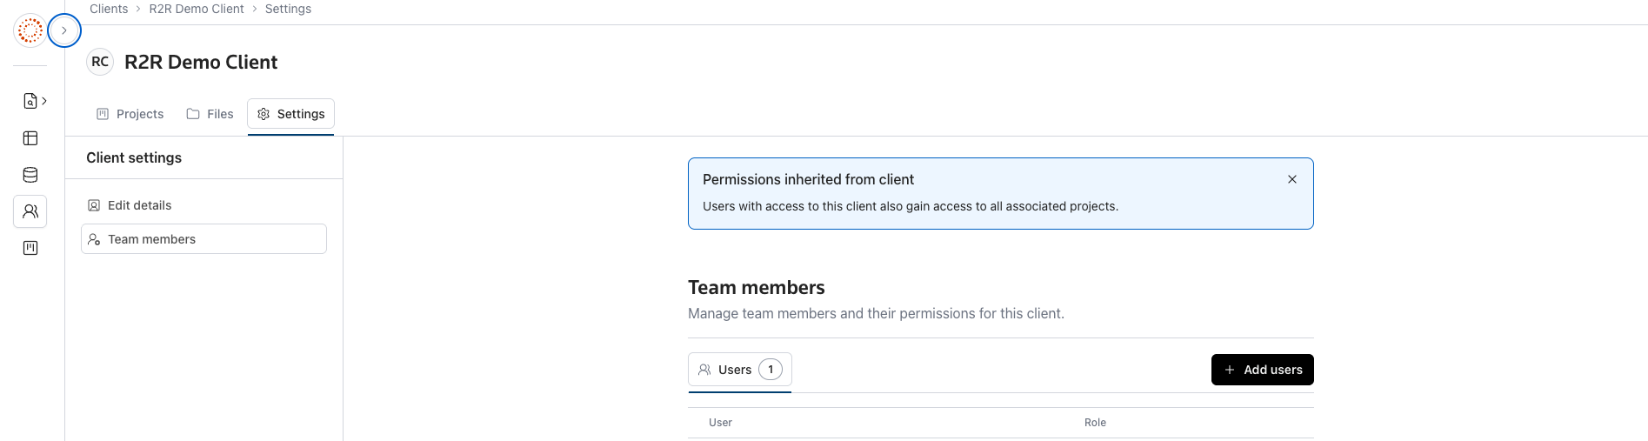
Task: Dismiss the permissions inherited notice
Action: point(1292,179)
